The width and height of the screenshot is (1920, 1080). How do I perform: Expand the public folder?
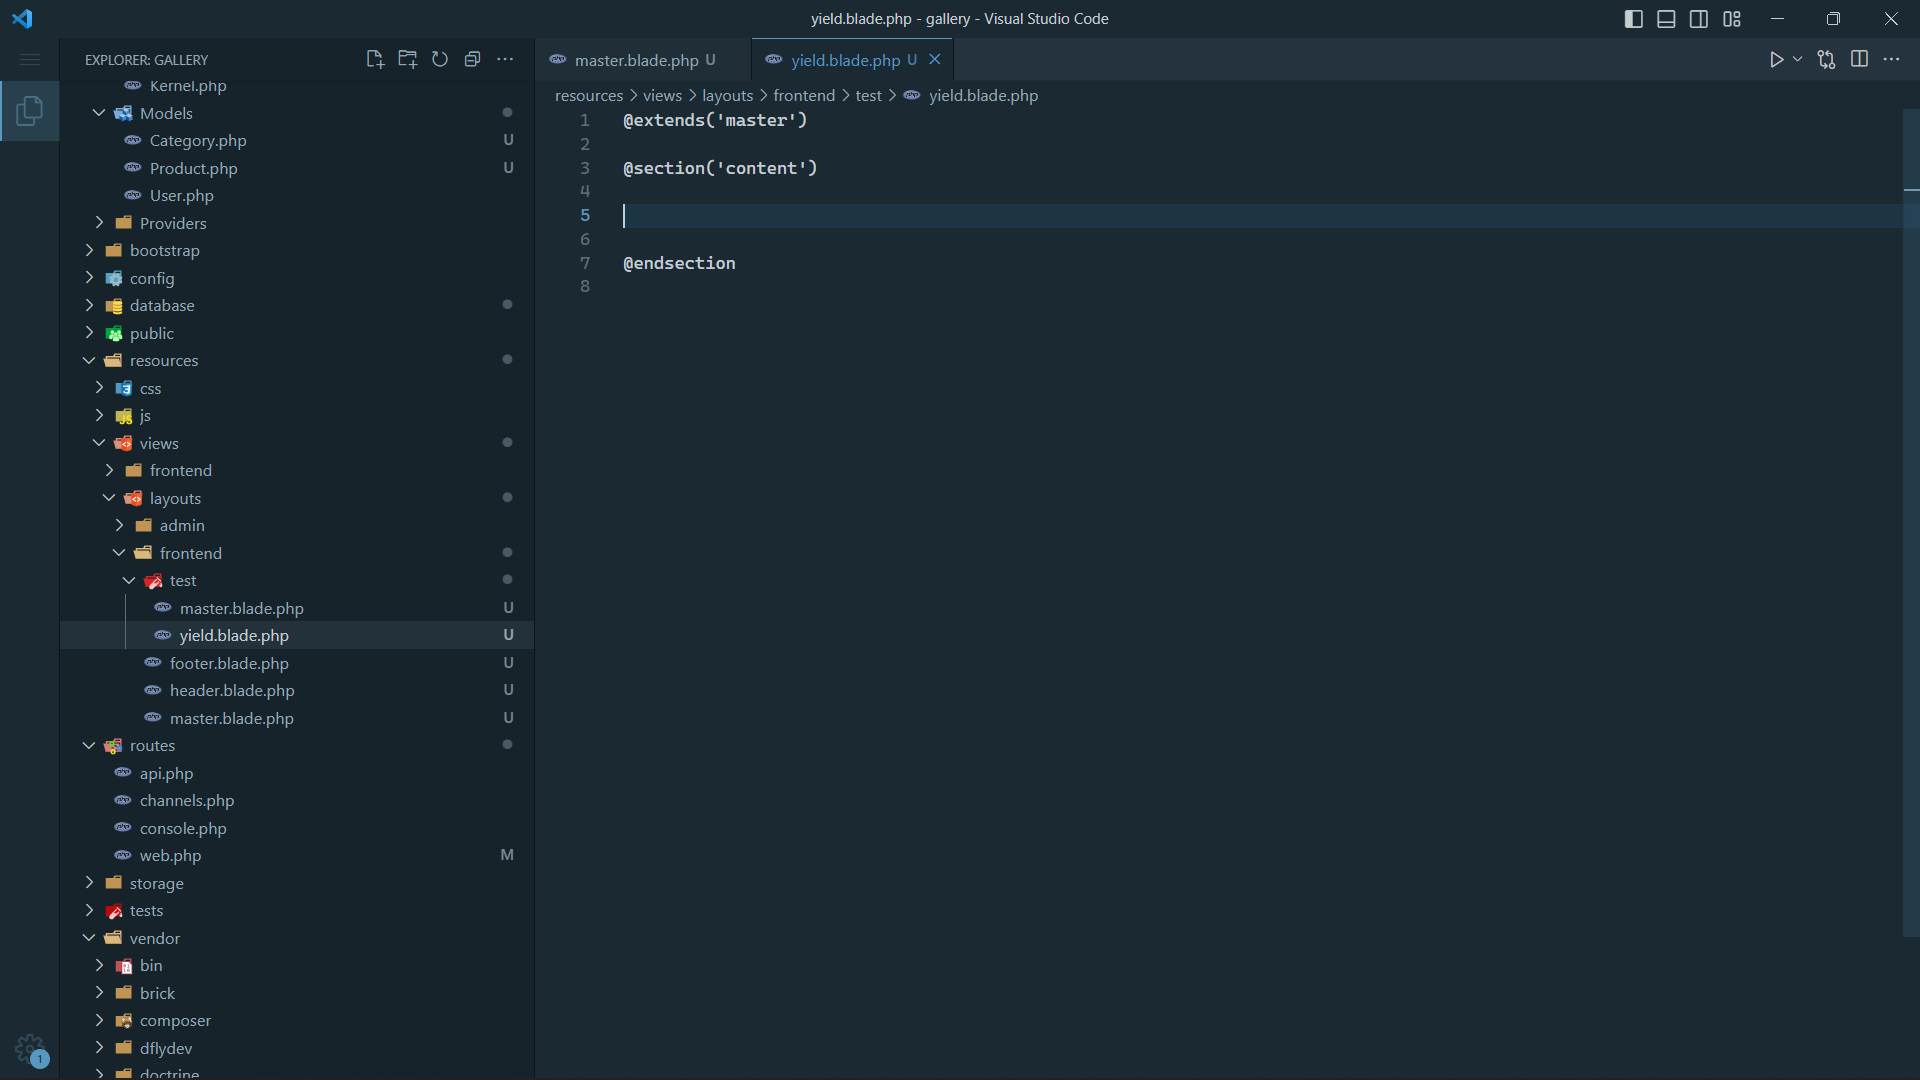[297, 333]
